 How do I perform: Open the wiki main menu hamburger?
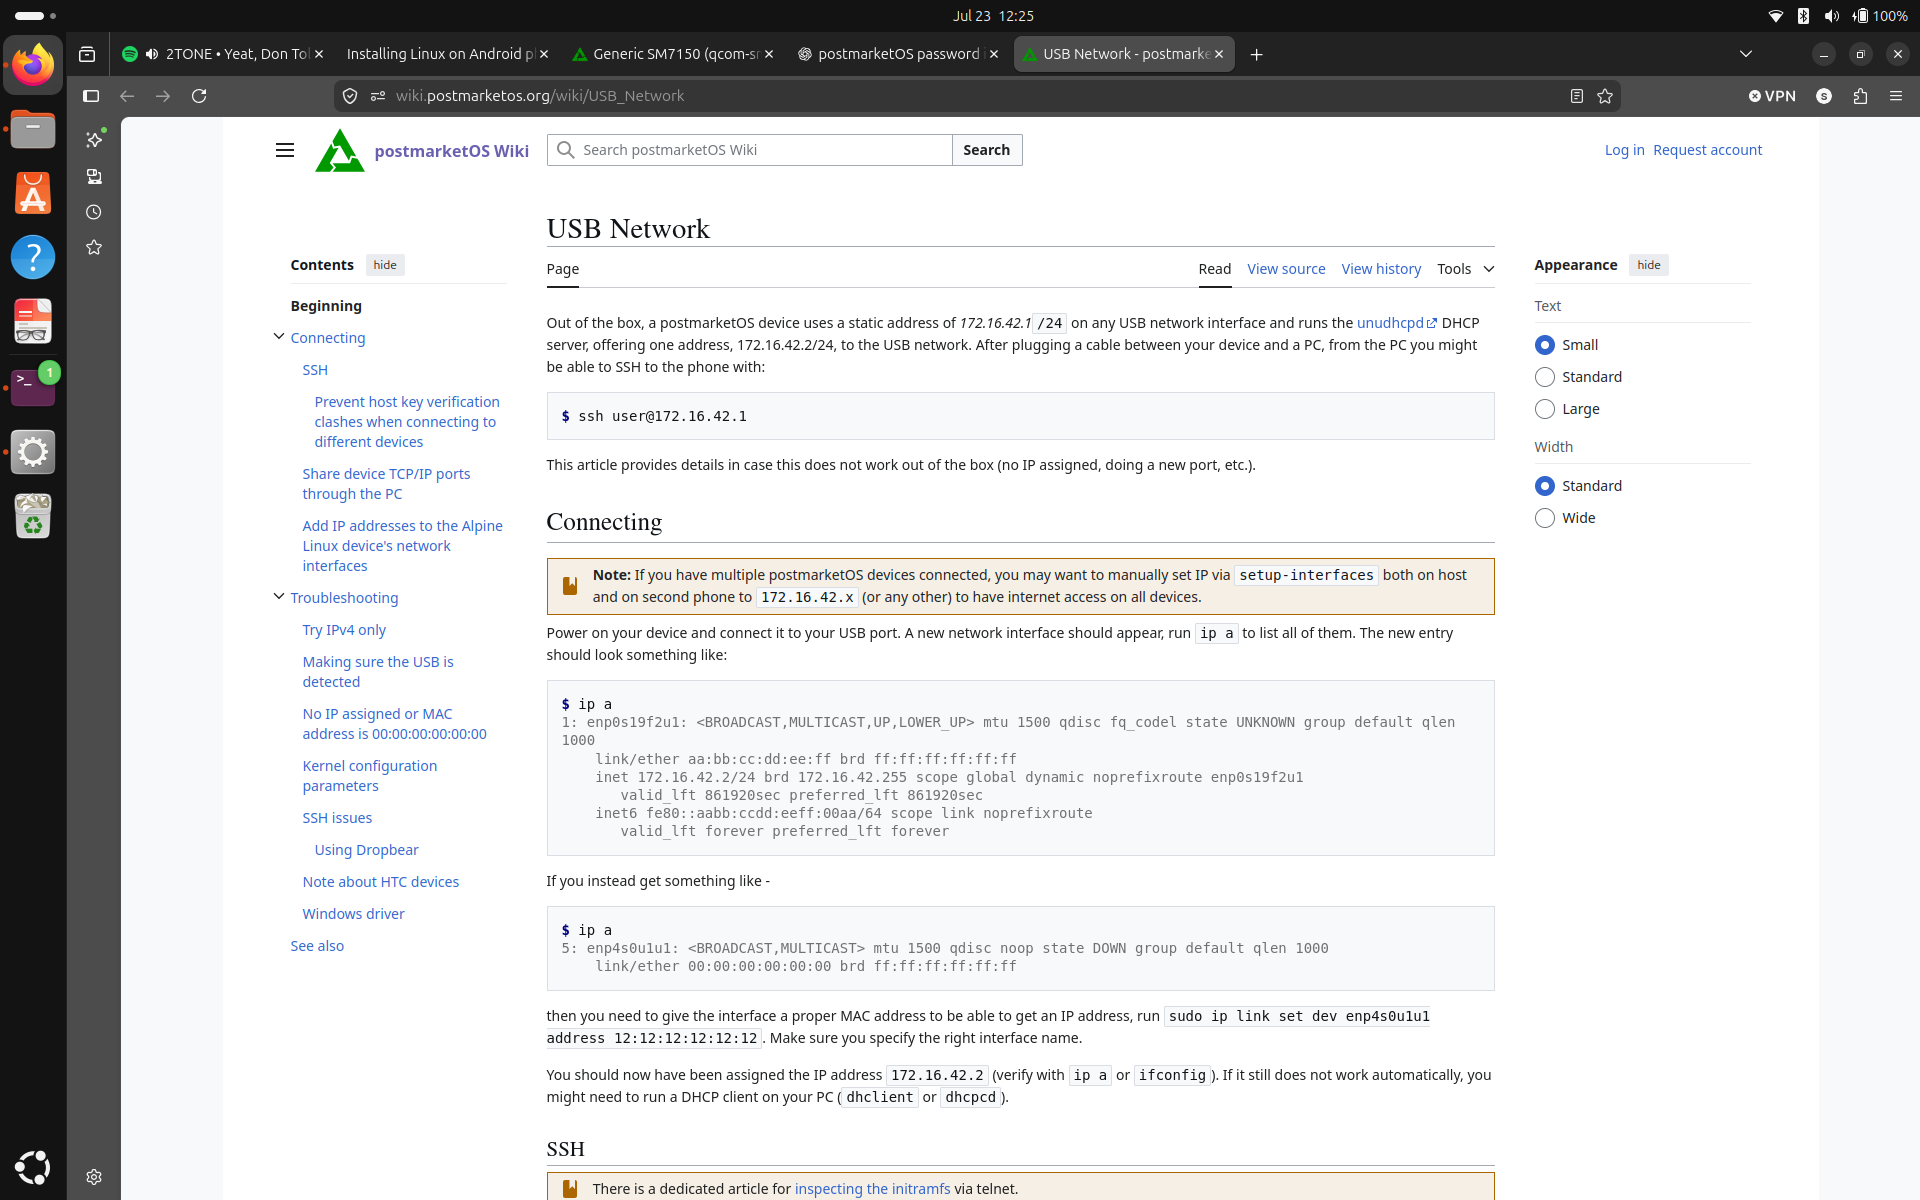(285, 150)
